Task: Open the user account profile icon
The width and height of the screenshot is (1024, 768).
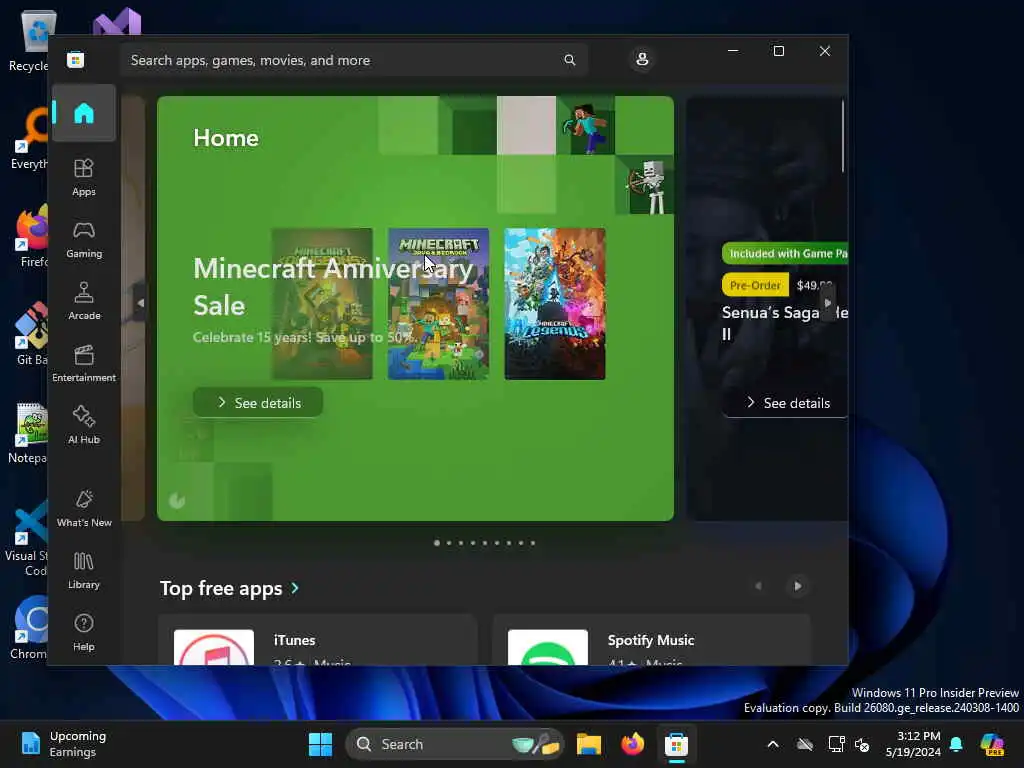Action: click(x=642, y=59)
